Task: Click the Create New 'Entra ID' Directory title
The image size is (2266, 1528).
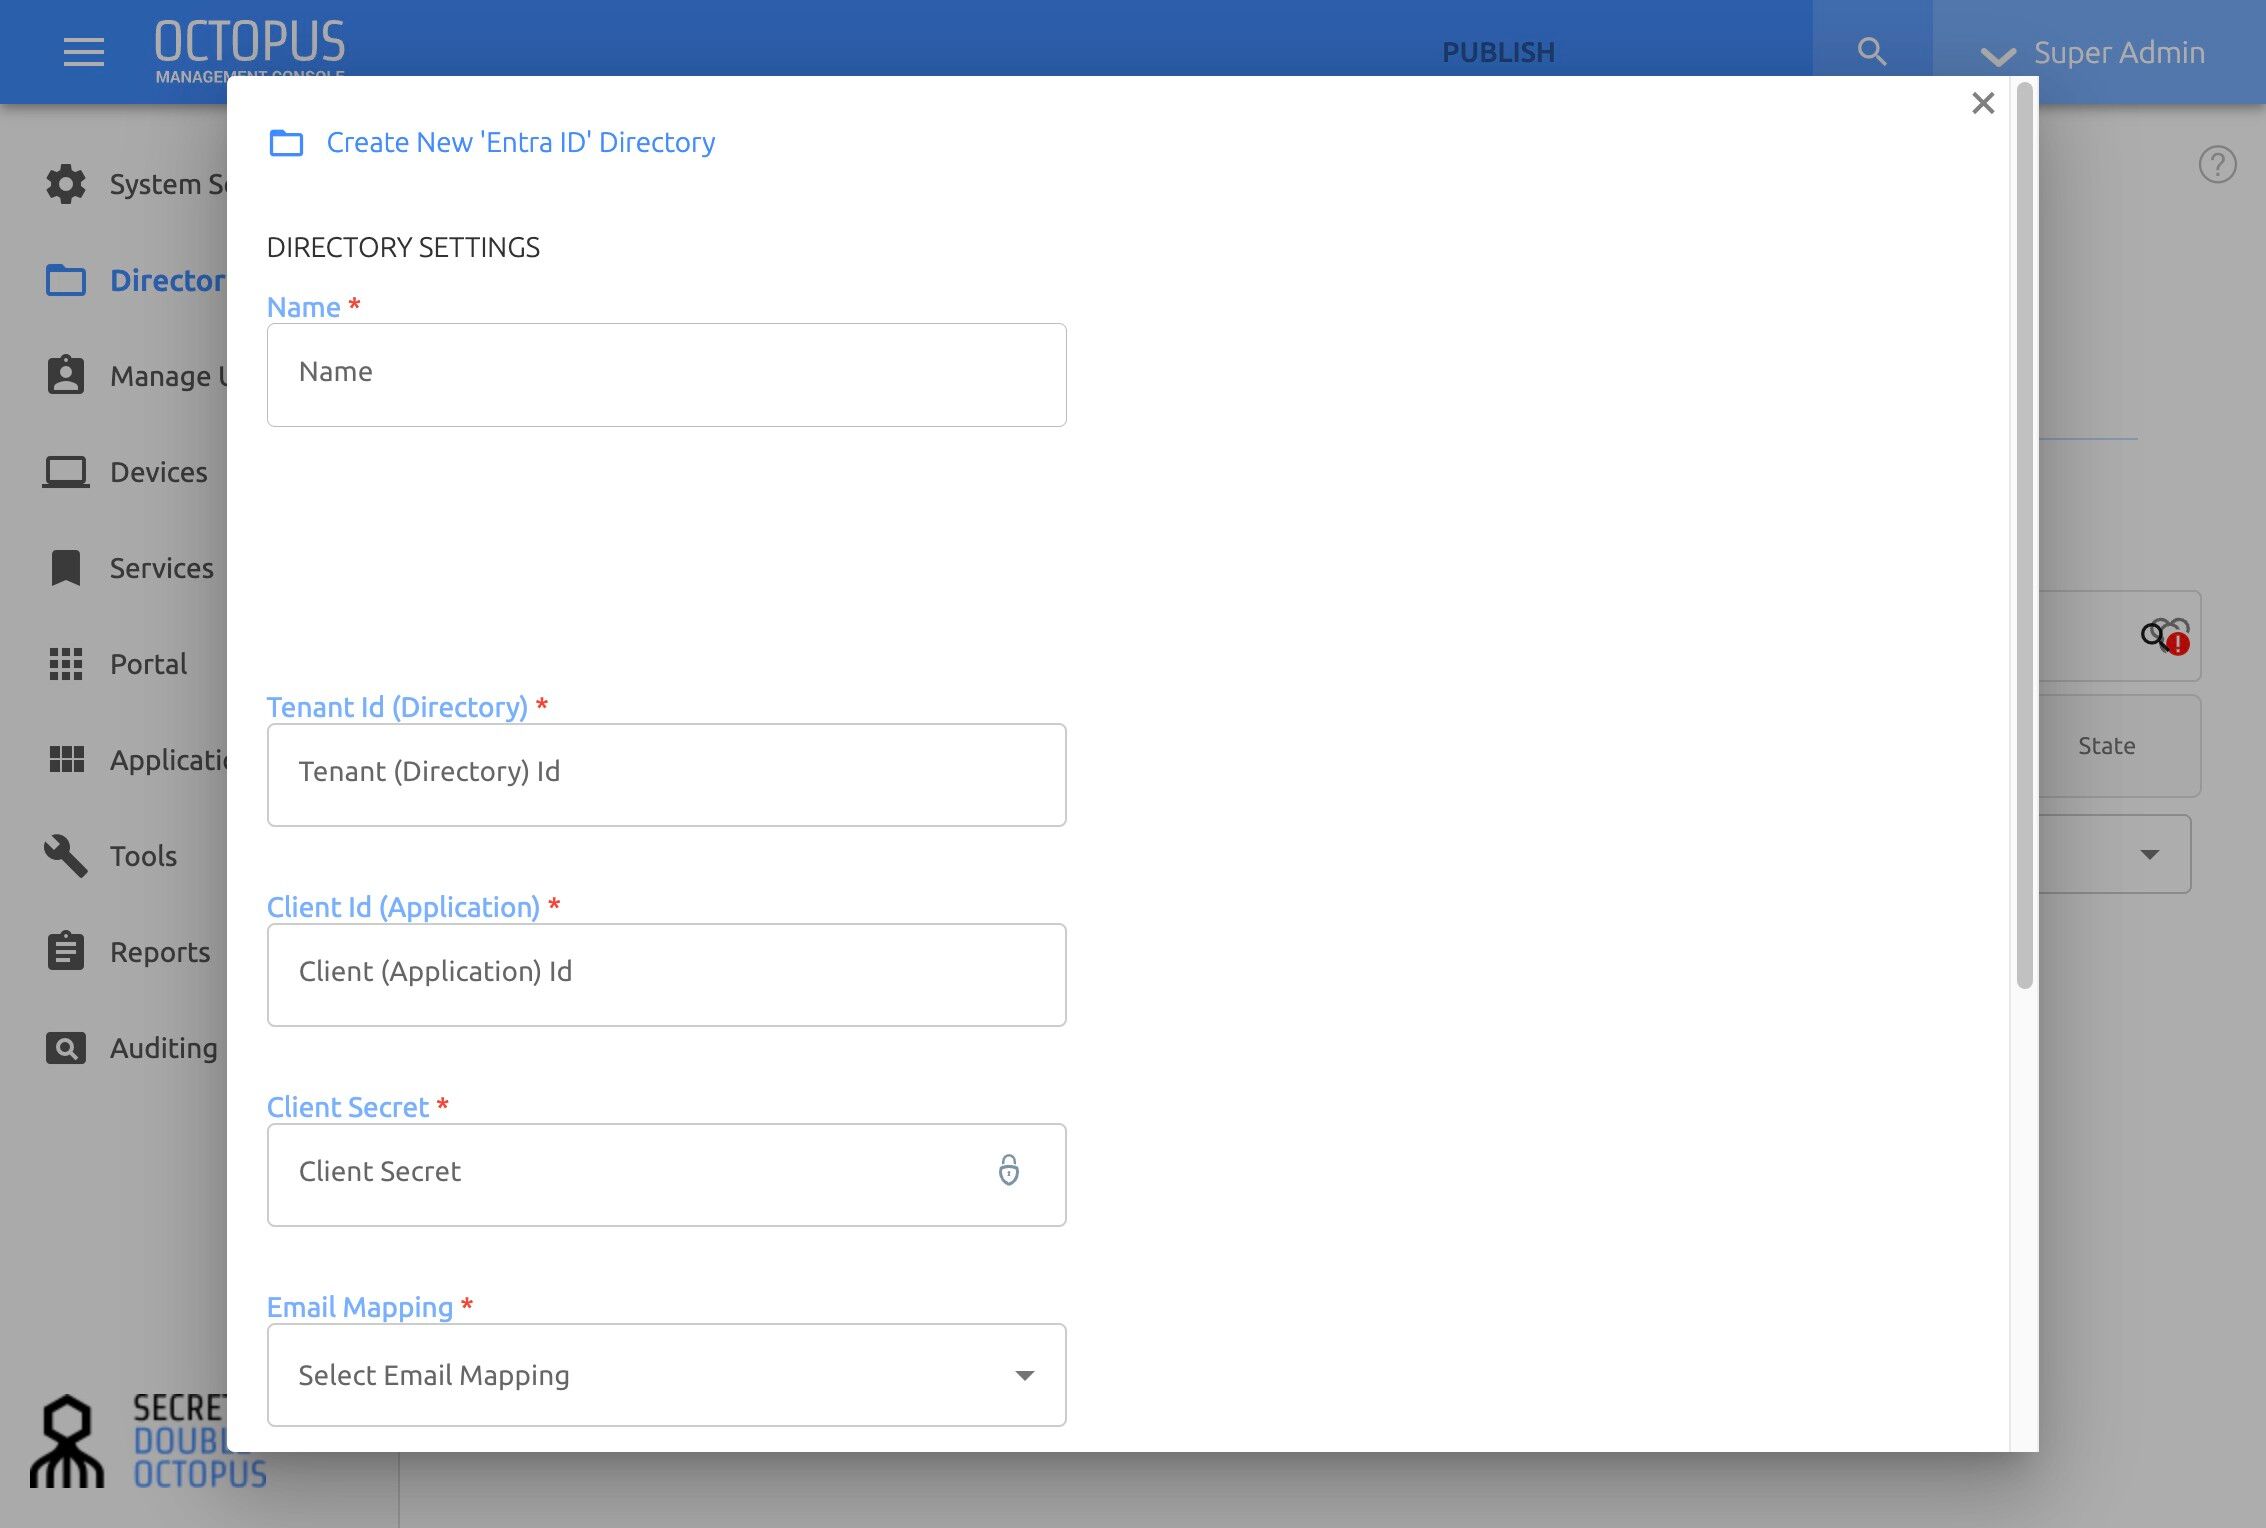Action: [x=521, y=143]
